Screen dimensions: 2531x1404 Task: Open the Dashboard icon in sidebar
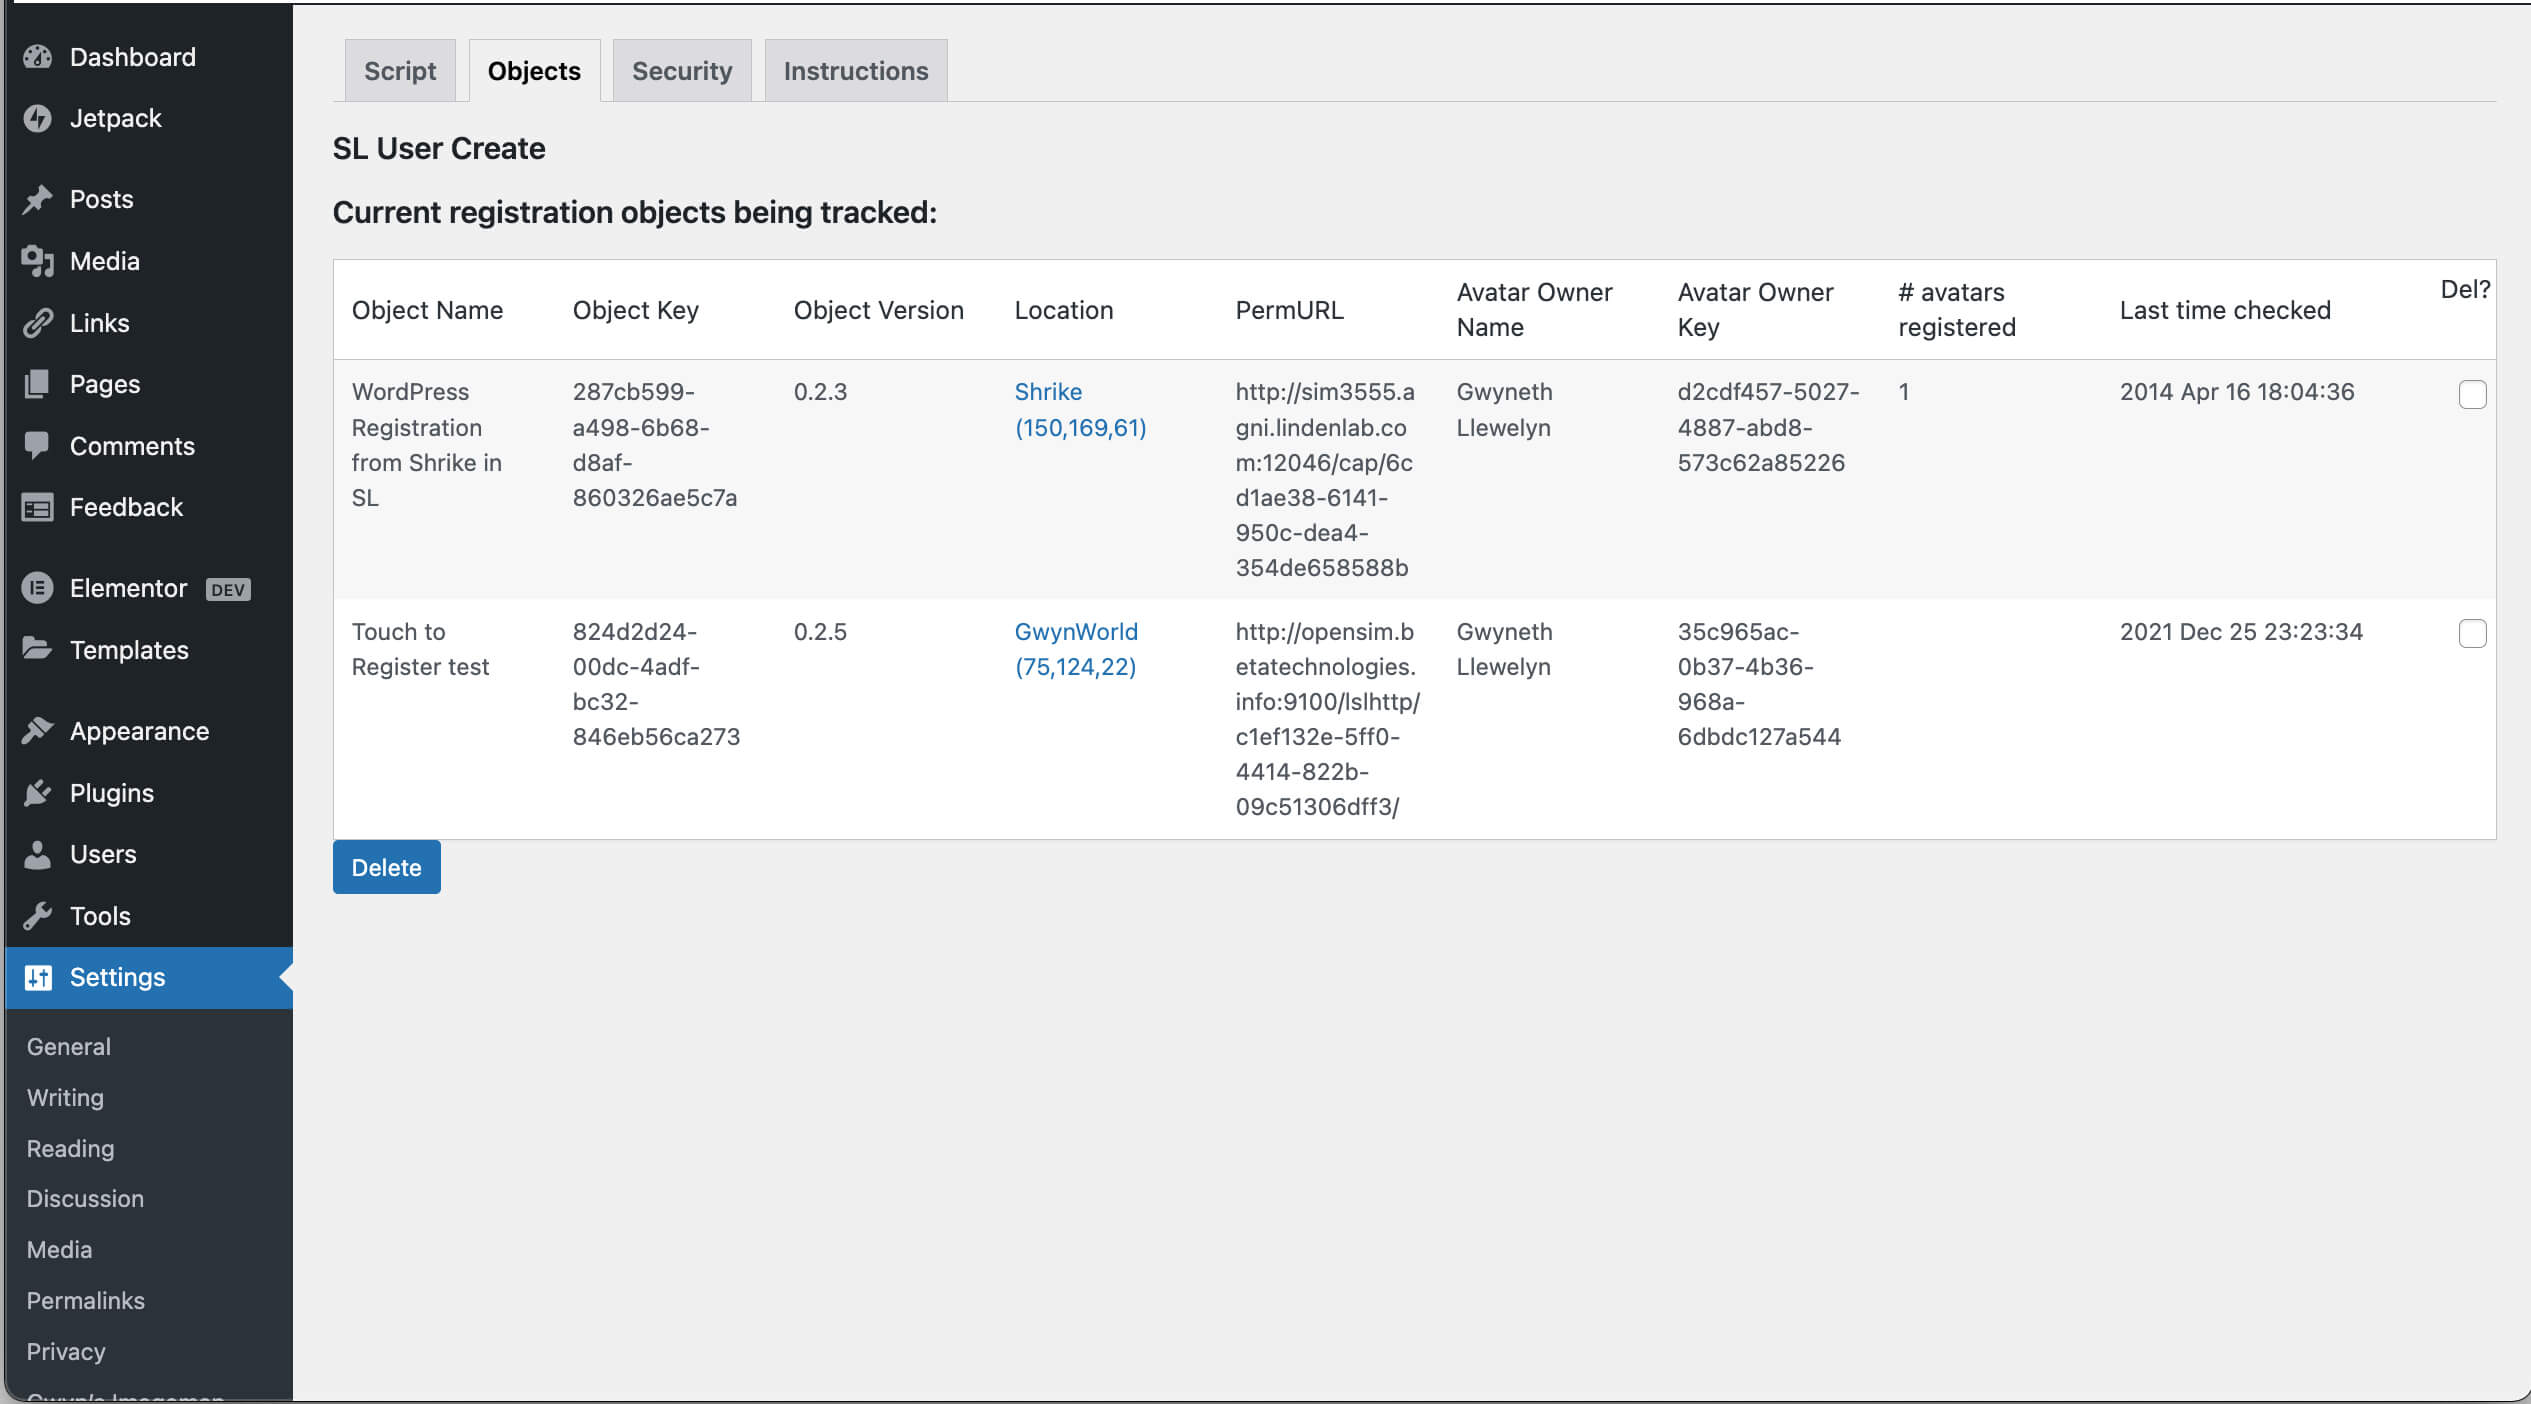(x=38, y=57)
